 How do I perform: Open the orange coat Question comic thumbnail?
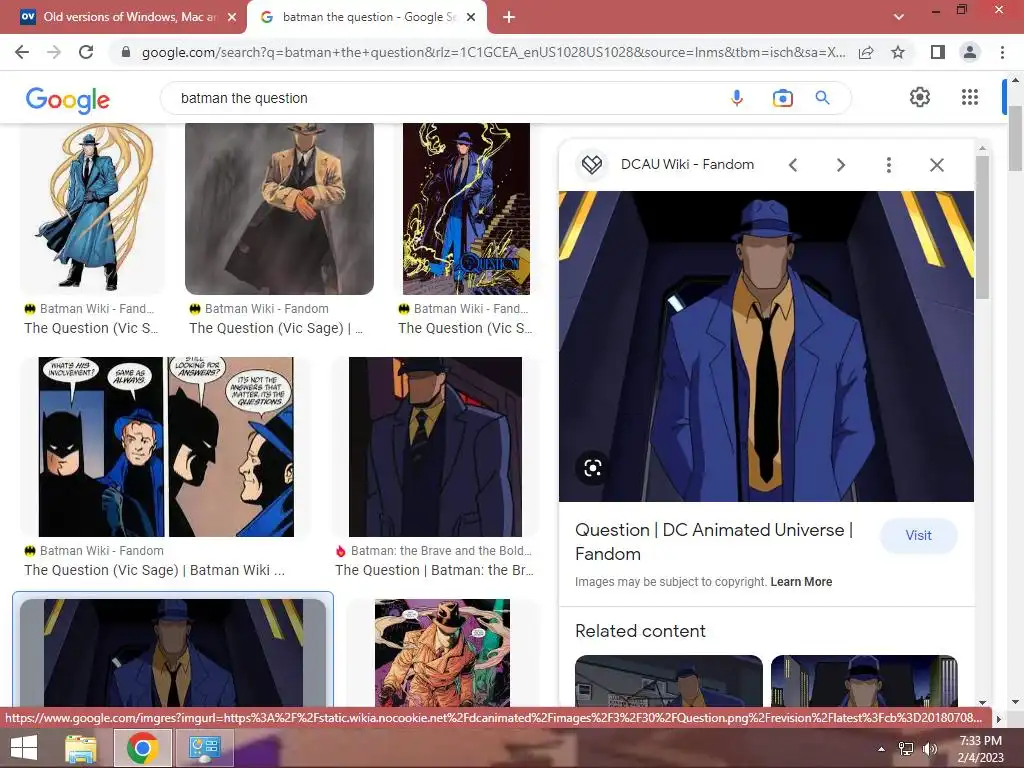(x=442, y=652)
